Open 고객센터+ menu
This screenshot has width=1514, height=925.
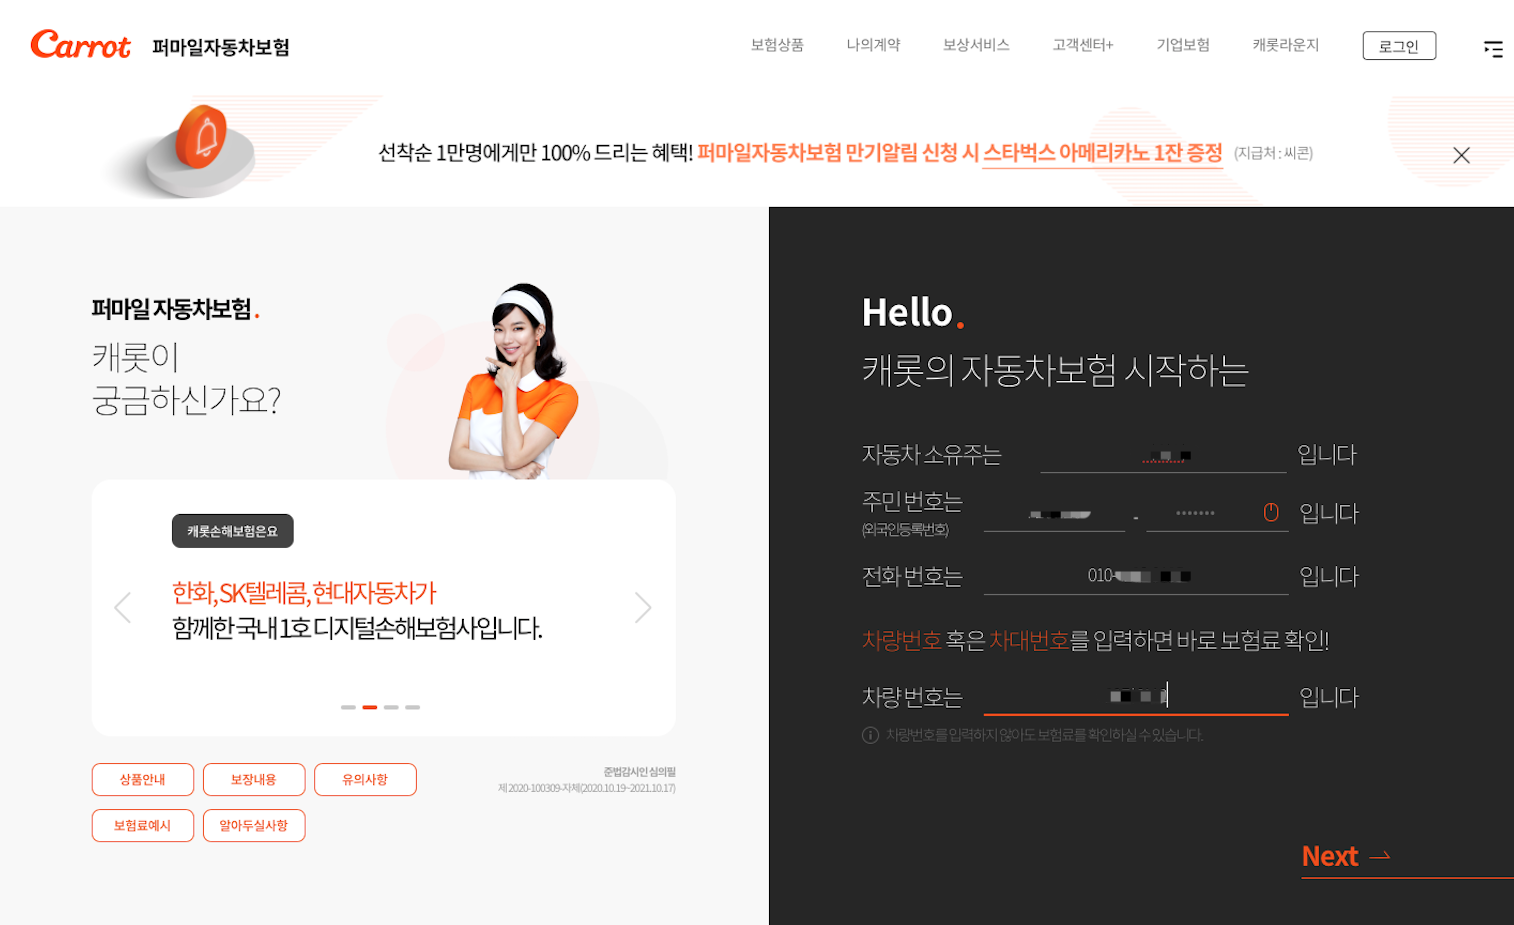[1082, 45]
